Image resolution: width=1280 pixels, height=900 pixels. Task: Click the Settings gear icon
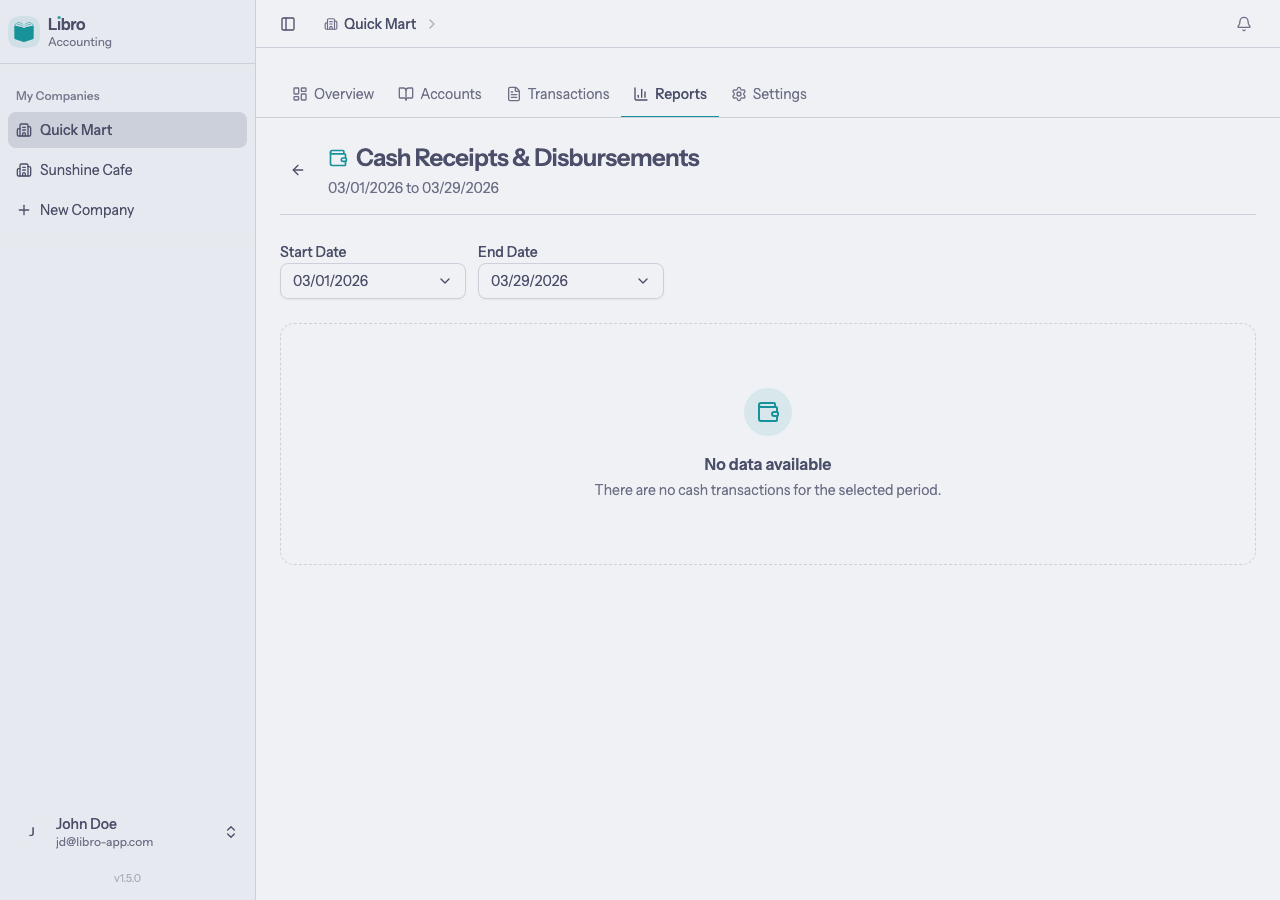(738, 93)
